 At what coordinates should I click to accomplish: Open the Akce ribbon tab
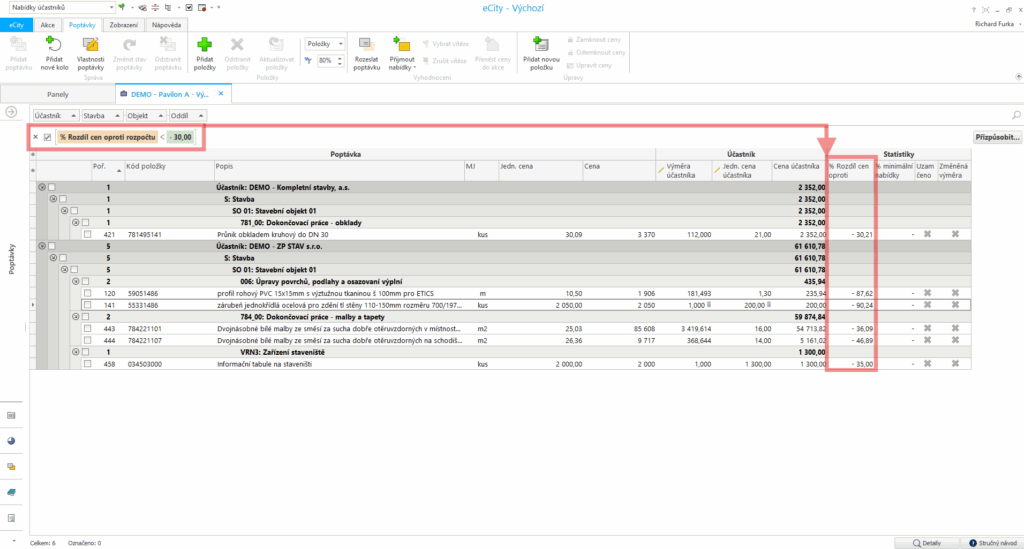[x=48, y=24]
